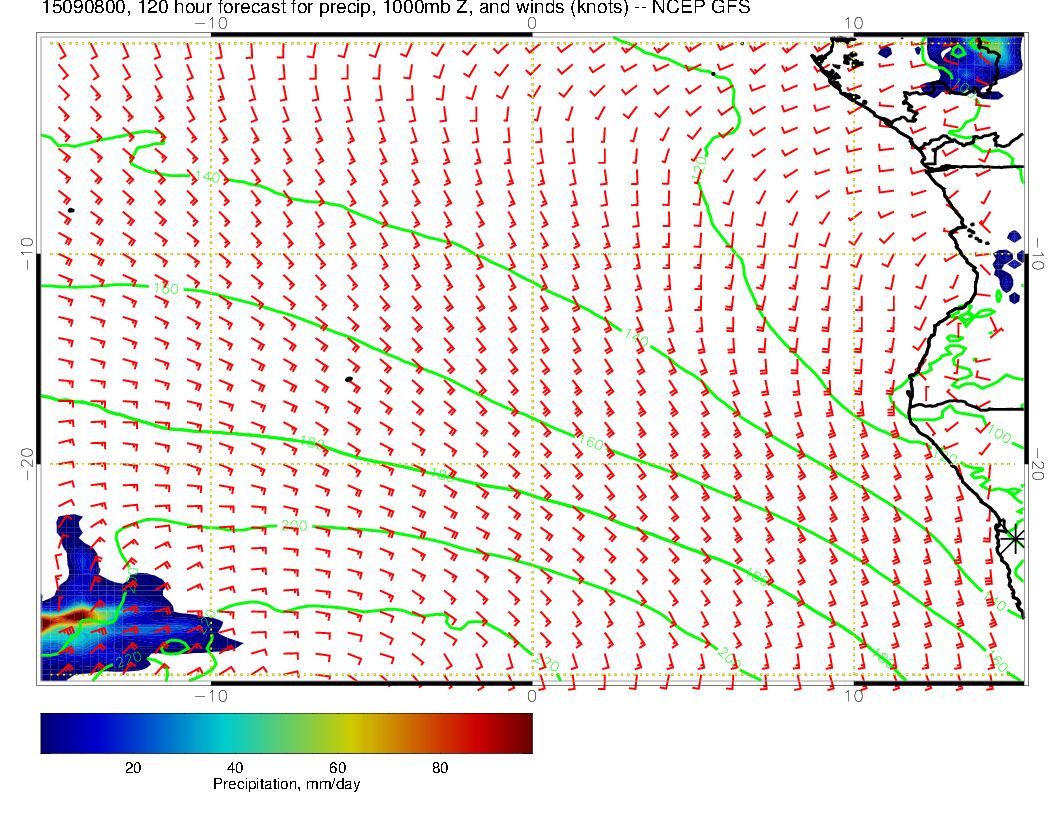Viewport: 1056px width, 816px height.
Task: Click the black asterisk marker on the coast
Action: click(x=1014, y=538)
